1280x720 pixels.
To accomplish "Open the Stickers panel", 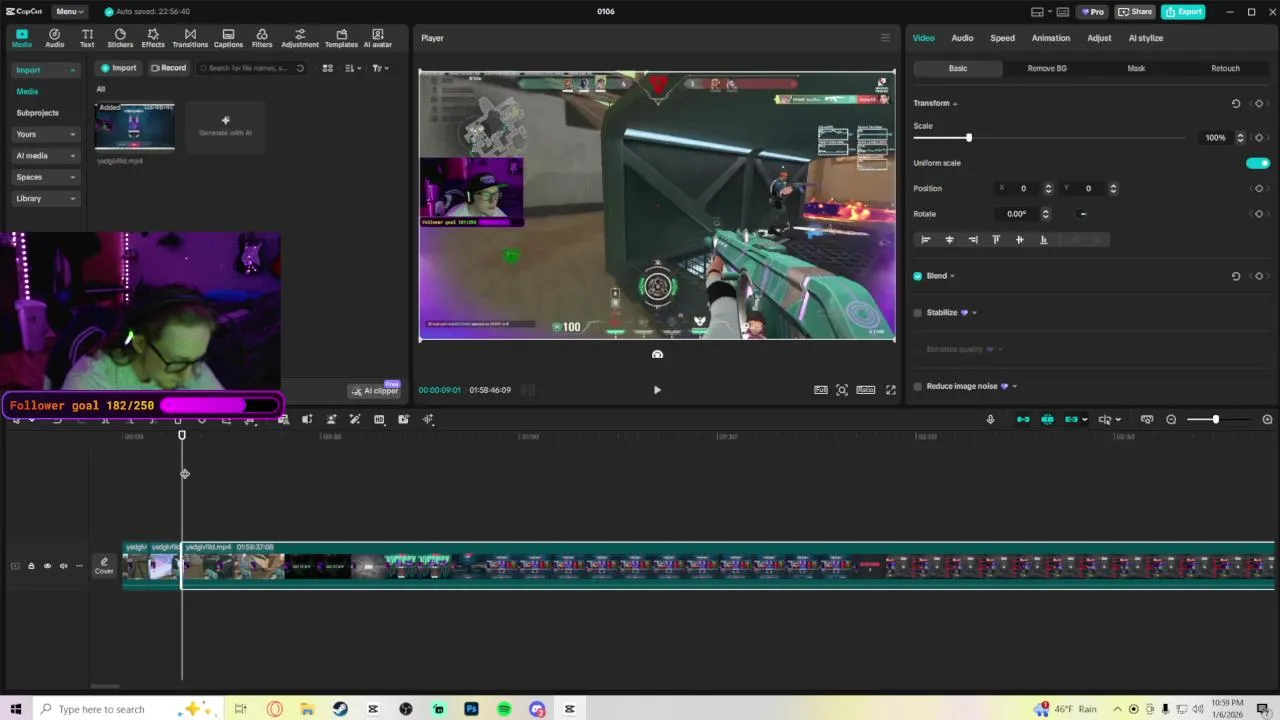I will point(120,38).
